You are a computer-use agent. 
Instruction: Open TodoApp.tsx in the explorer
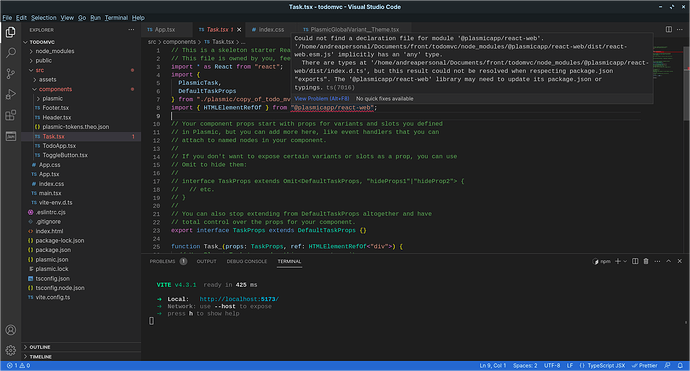81,146
